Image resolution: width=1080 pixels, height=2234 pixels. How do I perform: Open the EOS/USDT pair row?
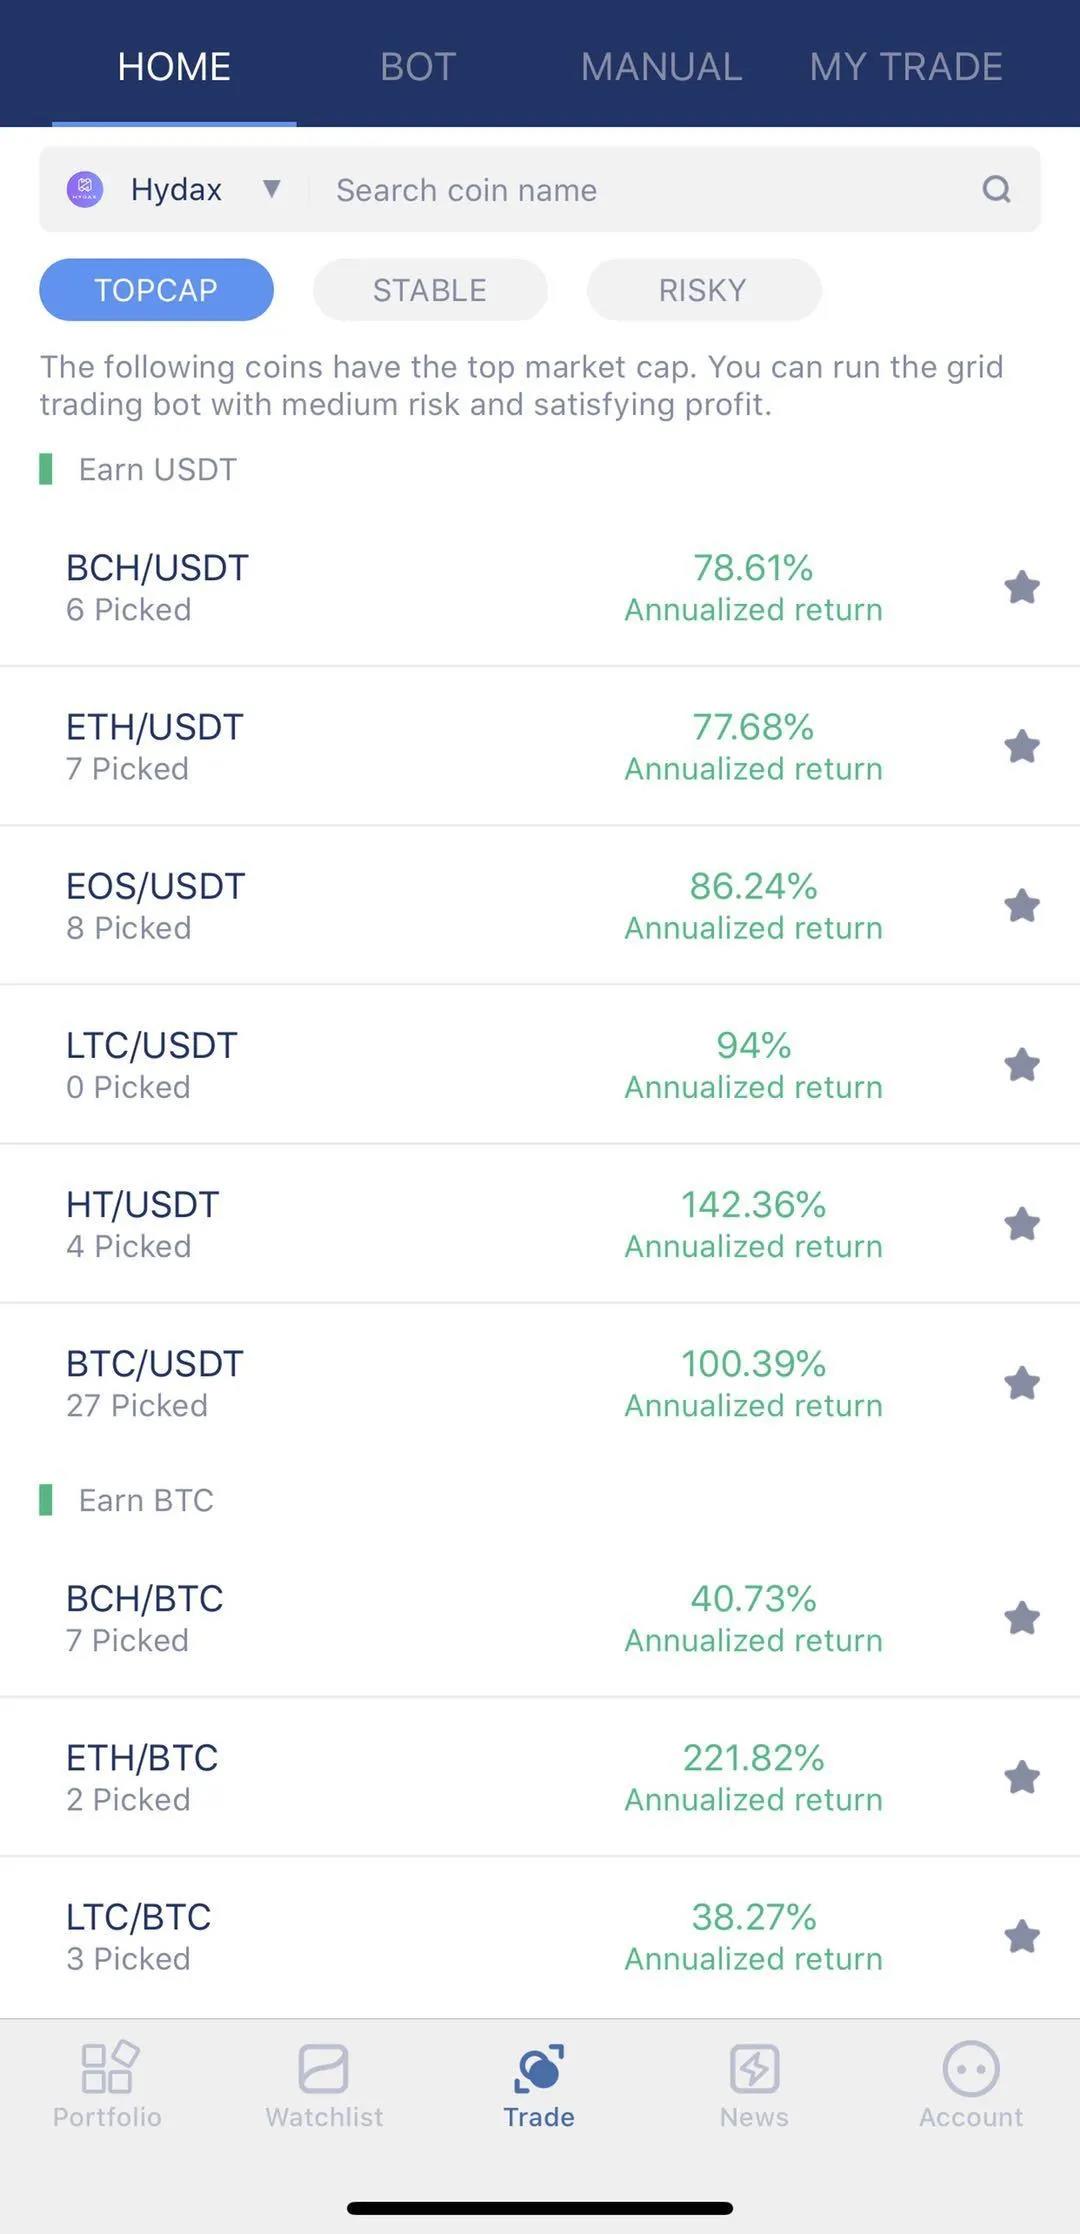point(540,906)
